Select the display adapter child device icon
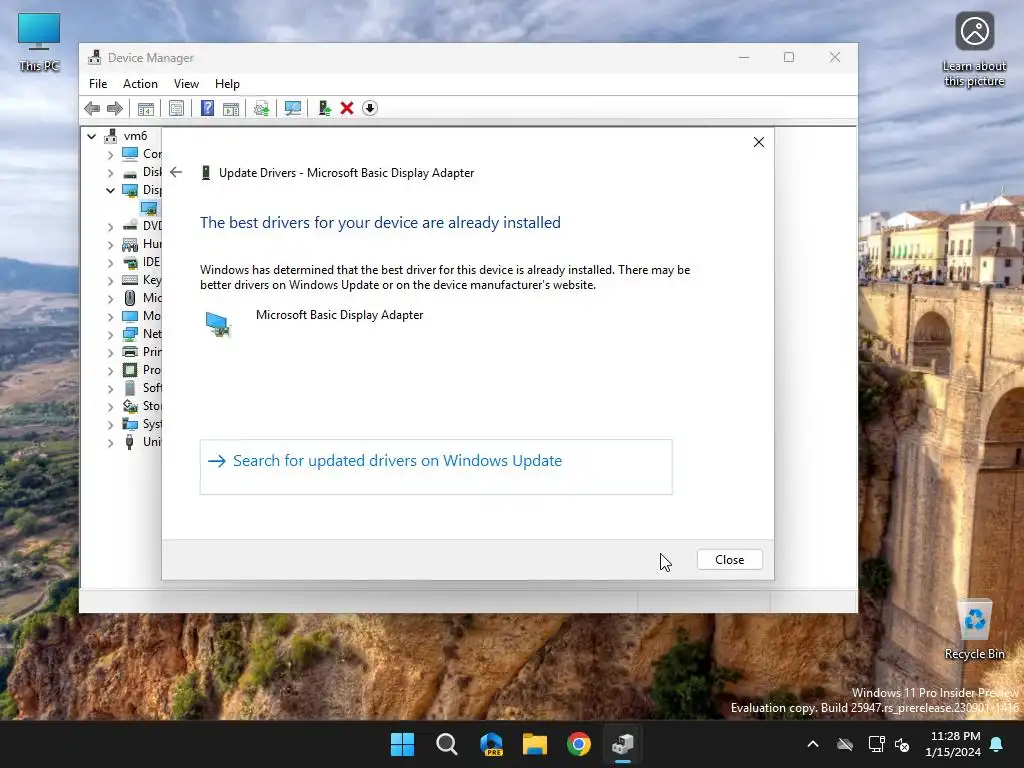Viewport: 1024px width, 768px height. tap(149, 208)
